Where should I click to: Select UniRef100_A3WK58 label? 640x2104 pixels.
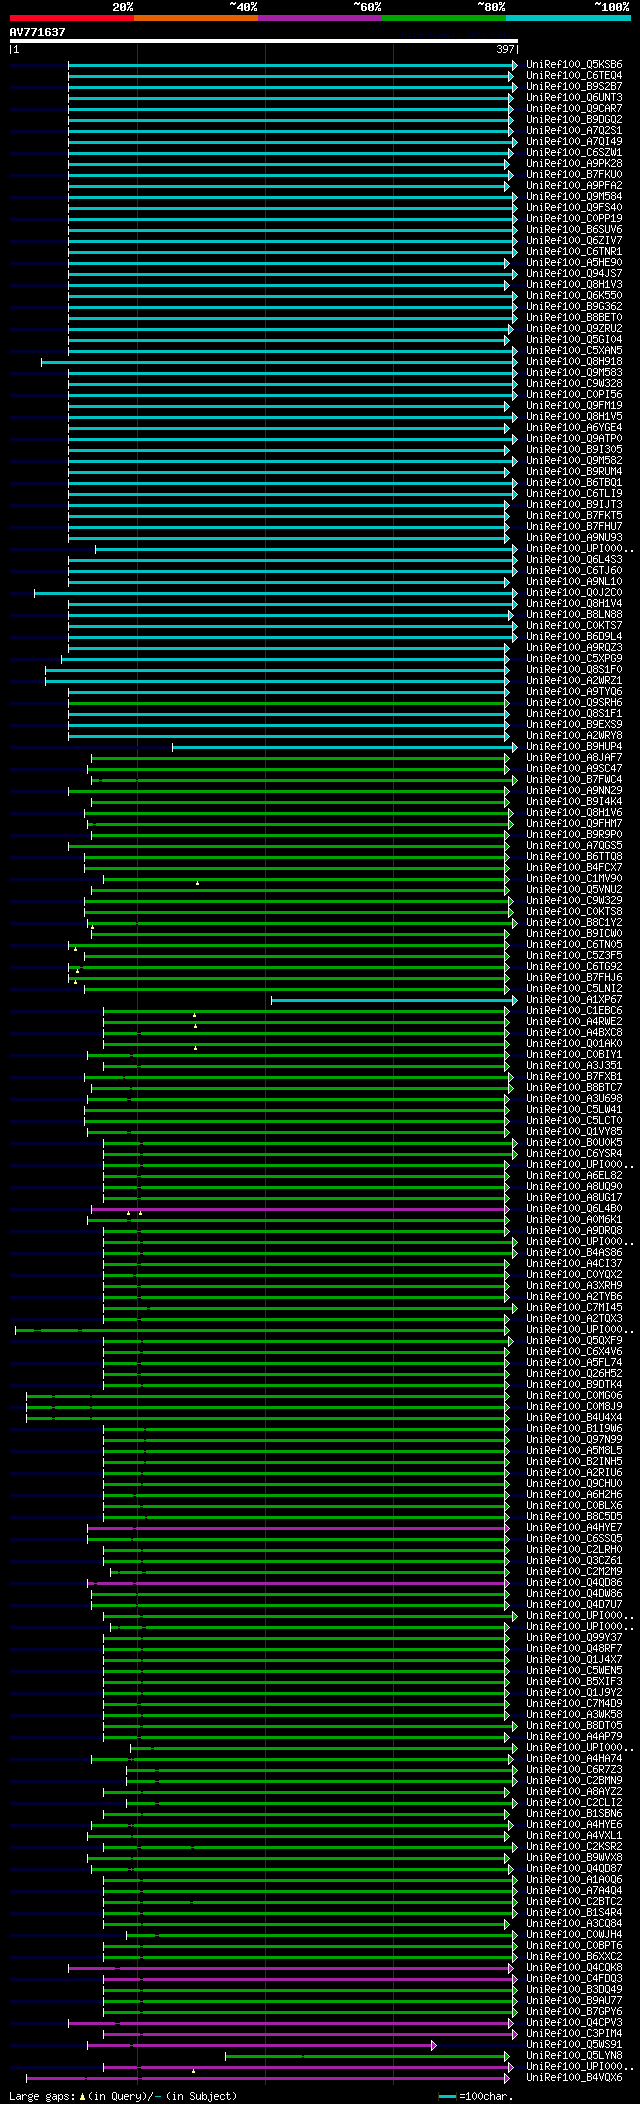574,1715
